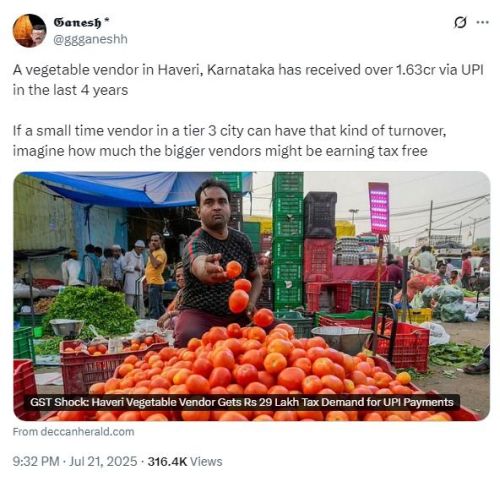500x481 pixels.
Task: View the 316.4K Views count
Action: pyautogui.click(x=185, y=462)
